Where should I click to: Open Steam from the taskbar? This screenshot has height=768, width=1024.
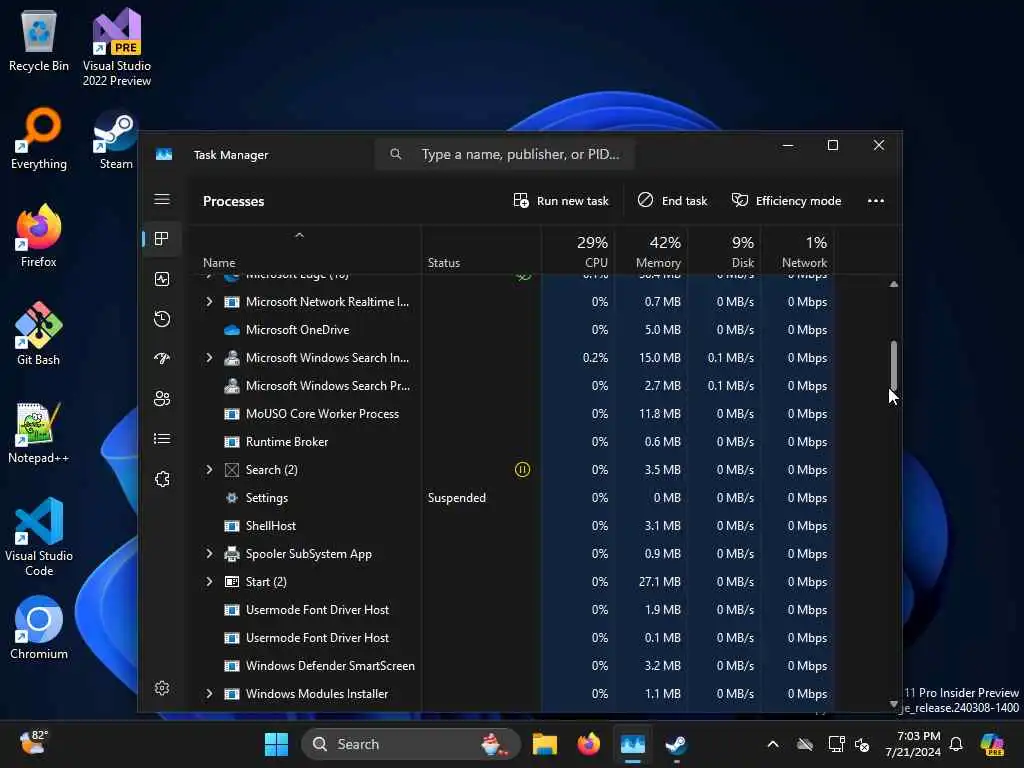click(x=676, y=744)
